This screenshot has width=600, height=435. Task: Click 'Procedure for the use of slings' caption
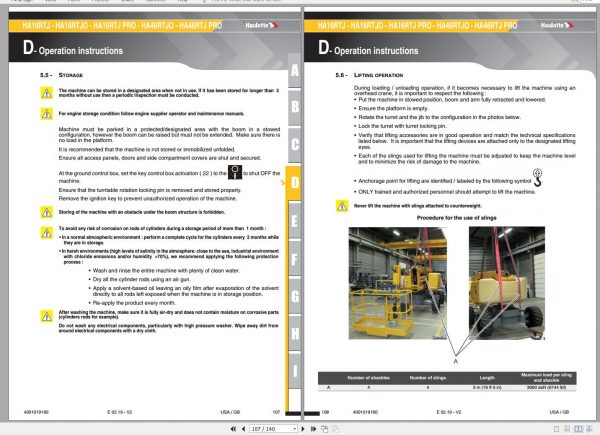[x=457, y=218]
